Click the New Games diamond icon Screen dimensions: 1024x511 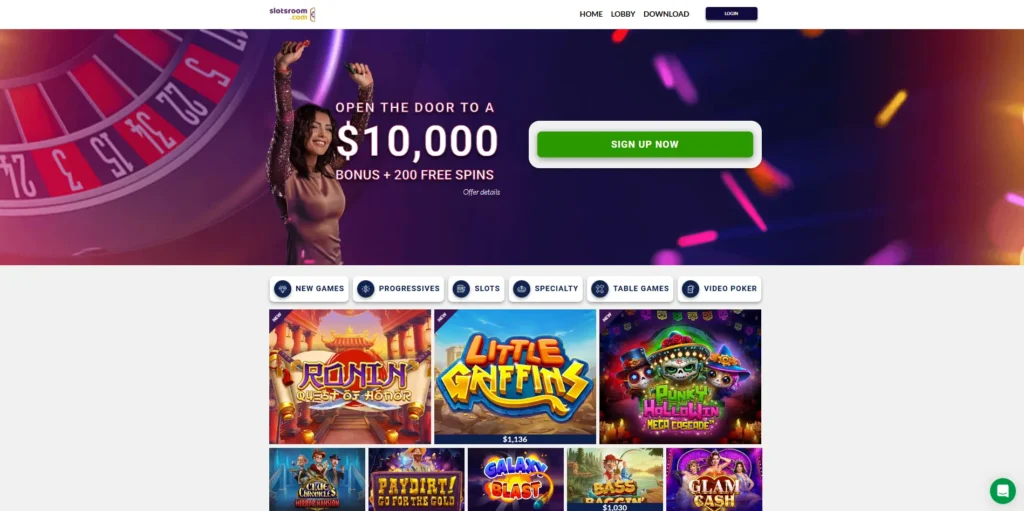pos(283,289)
